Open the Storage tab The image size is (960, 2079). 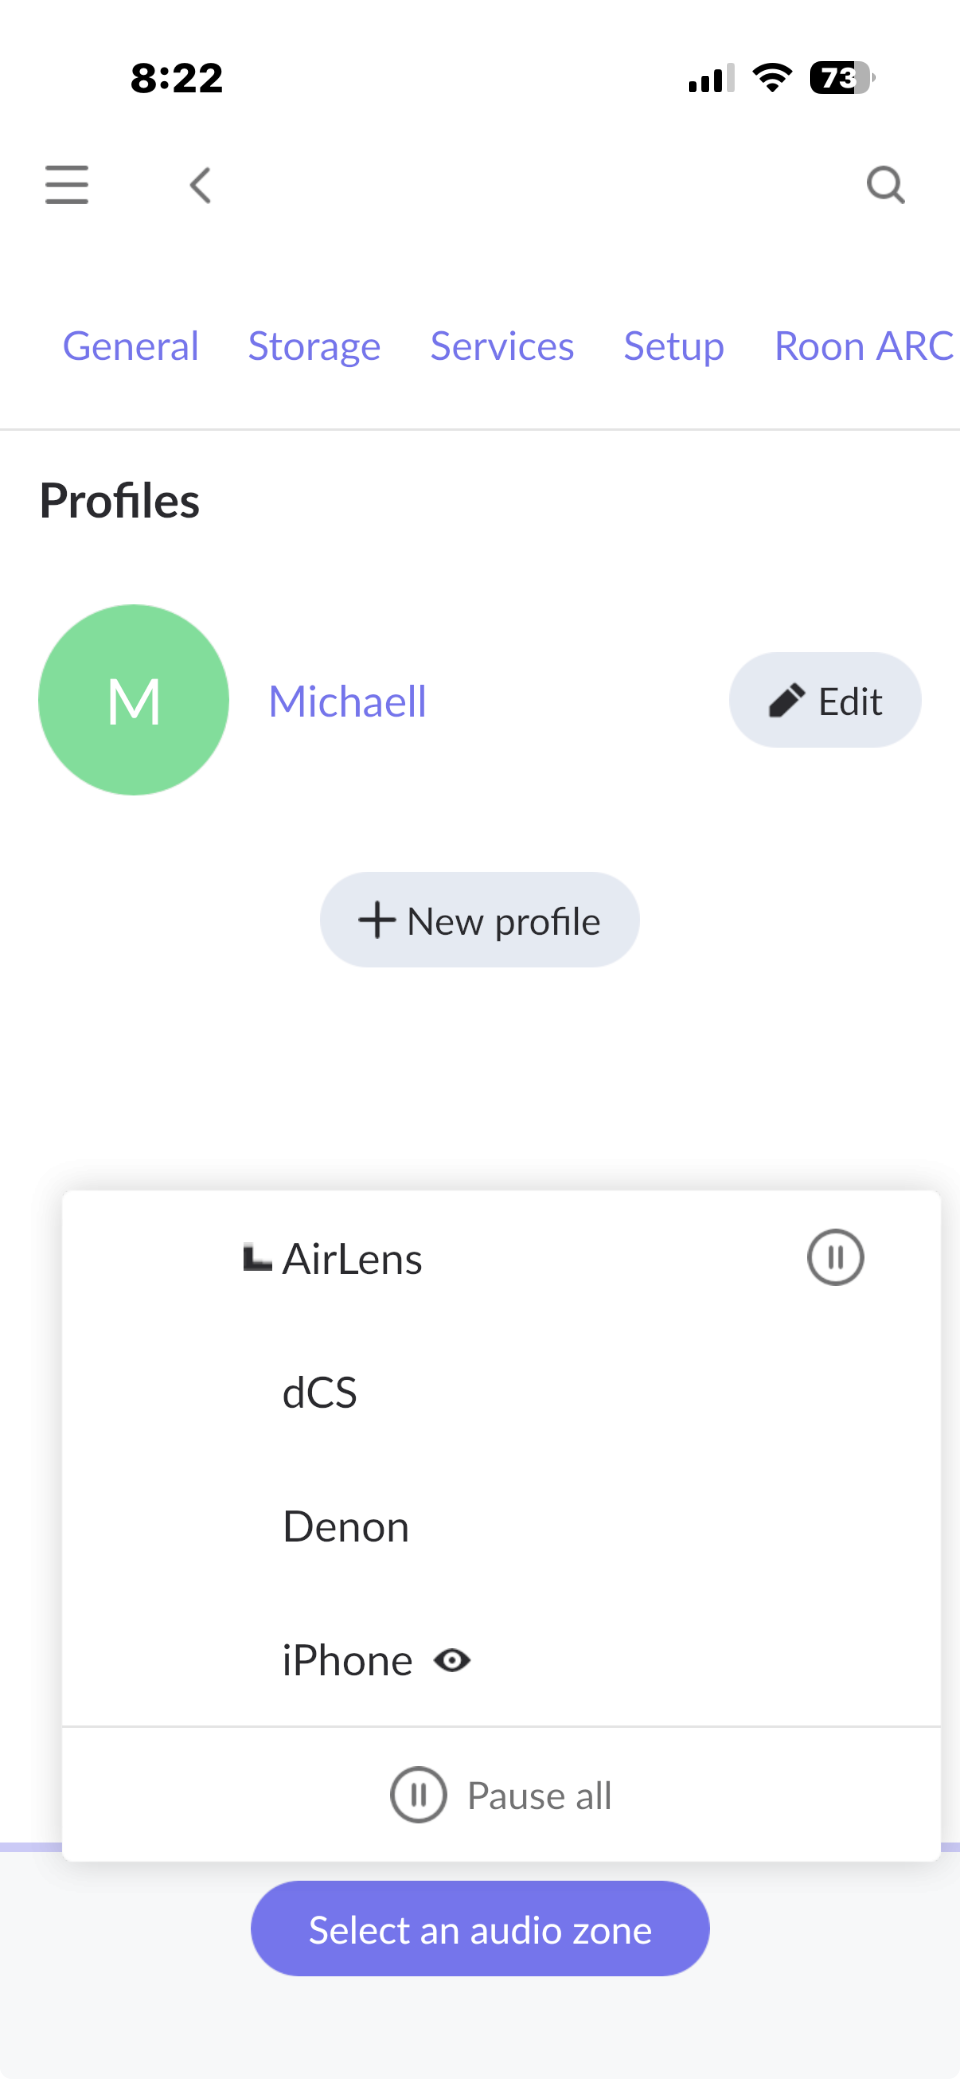[314, 346]
